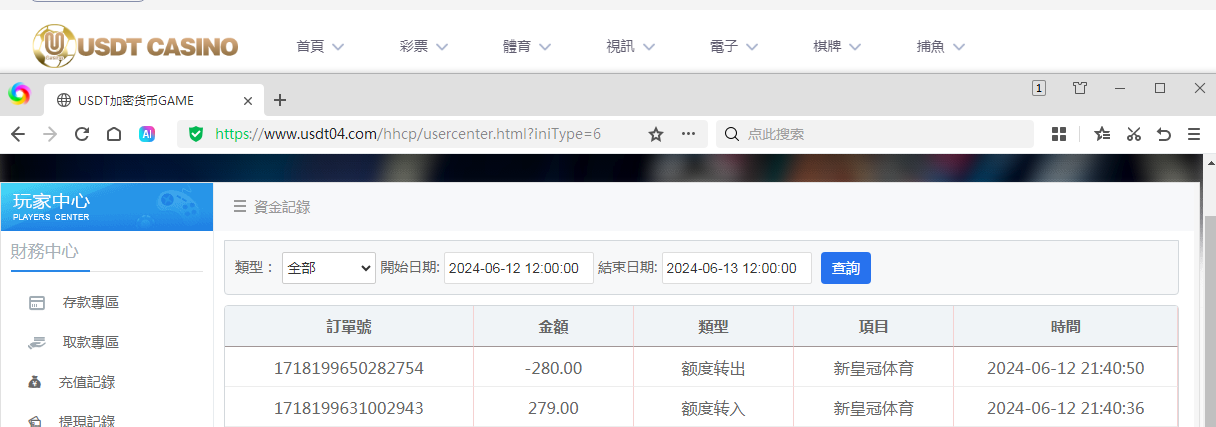Click the tab counter icon
The height and width of the screenshot is (427, 1216).
pyautogui.click(x=1039, y=88)
